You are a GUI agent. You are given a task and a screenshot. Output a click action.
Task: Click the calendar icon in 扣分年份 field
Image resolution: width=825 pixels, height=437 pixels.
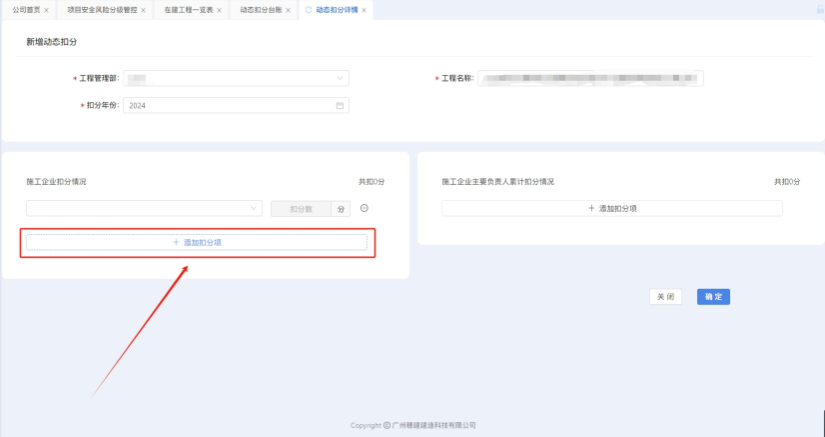click(340, 105)
